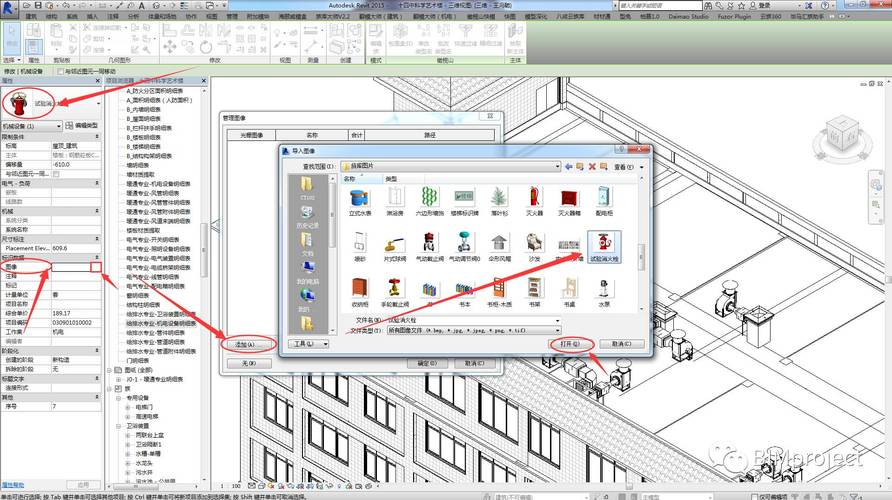892x500 pixels.
Task: Select the 六边形墙饰 image file
Action: (x=430, y=202)
